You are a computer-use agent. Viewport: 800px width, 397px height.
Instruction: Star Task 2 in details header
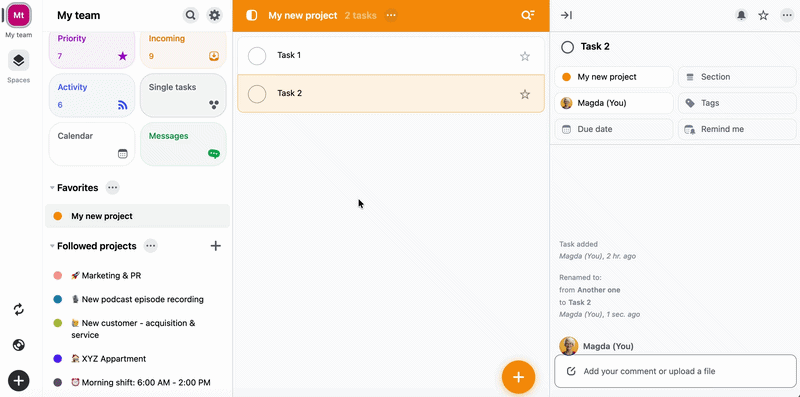[x=763, y=15]
